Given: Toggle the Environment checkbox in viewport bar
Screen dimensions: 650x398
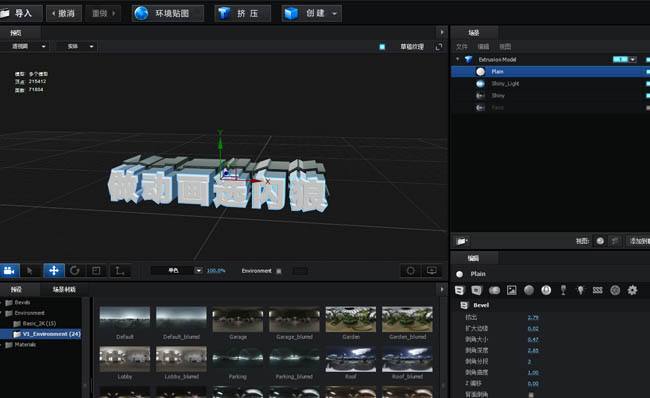Looking at the screenshot, I should (279, 271).
